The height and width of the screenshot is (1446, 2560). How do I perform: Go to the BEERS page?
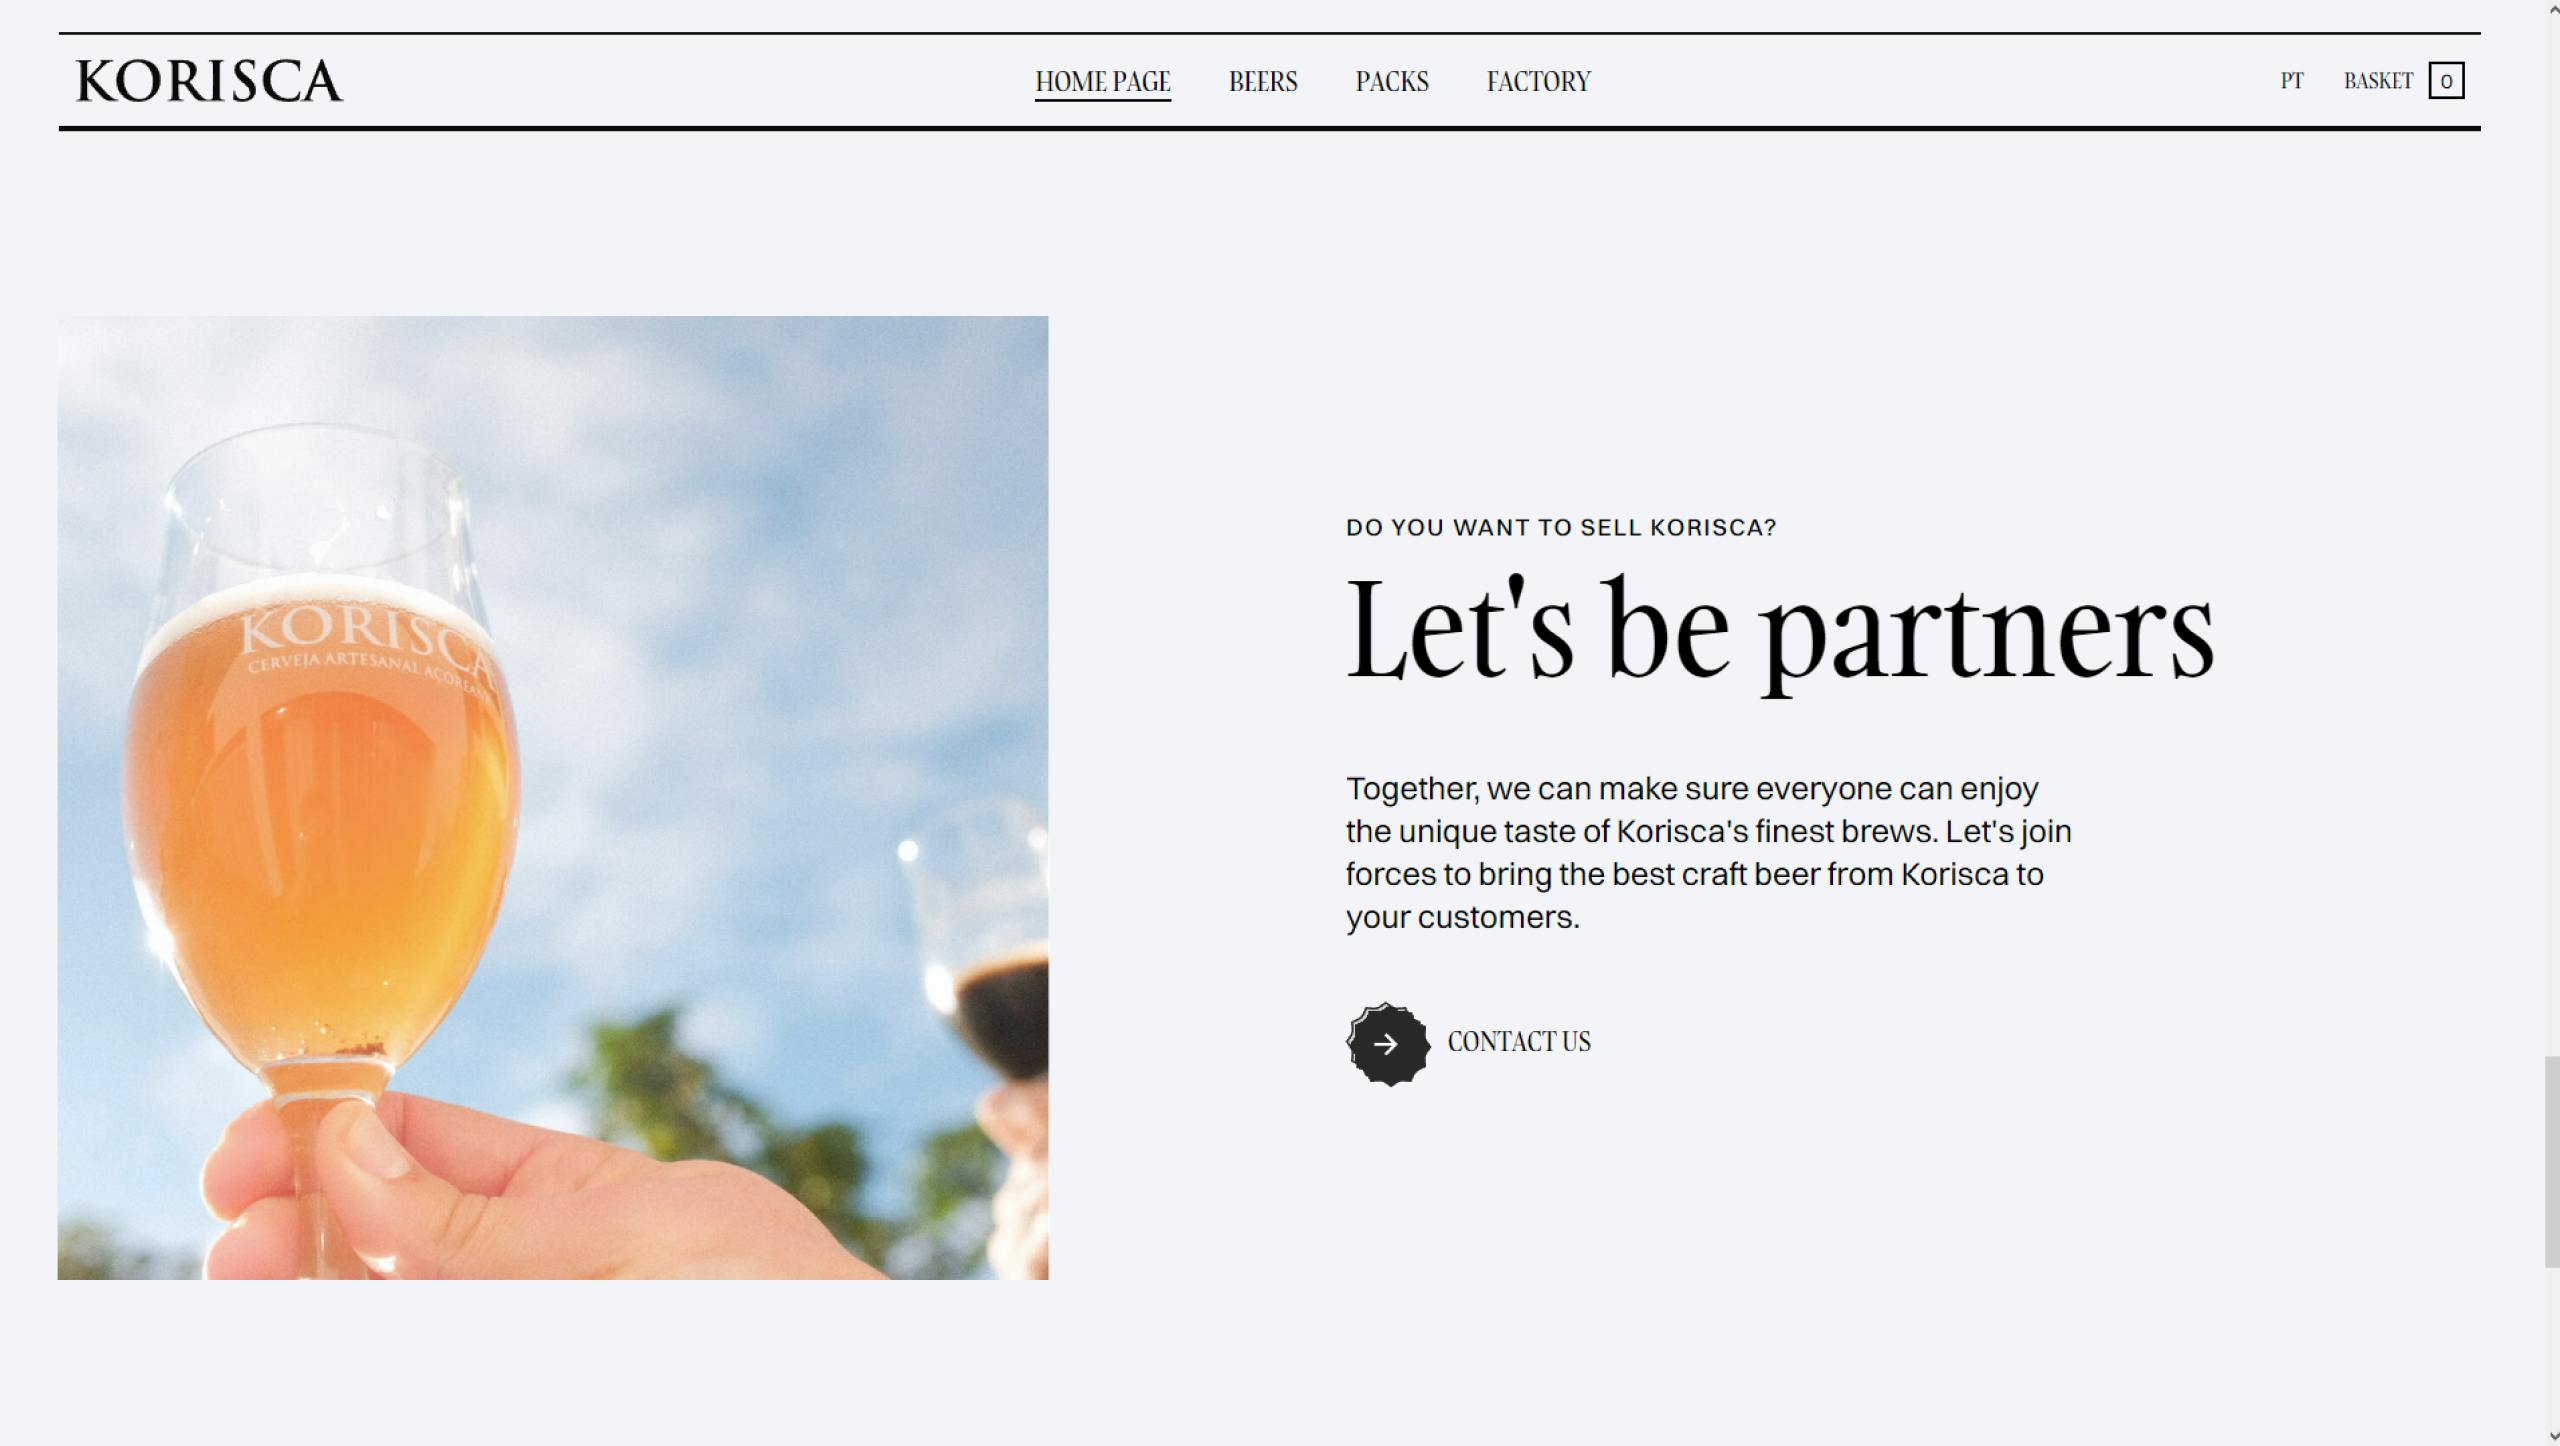click(1262, 82)
